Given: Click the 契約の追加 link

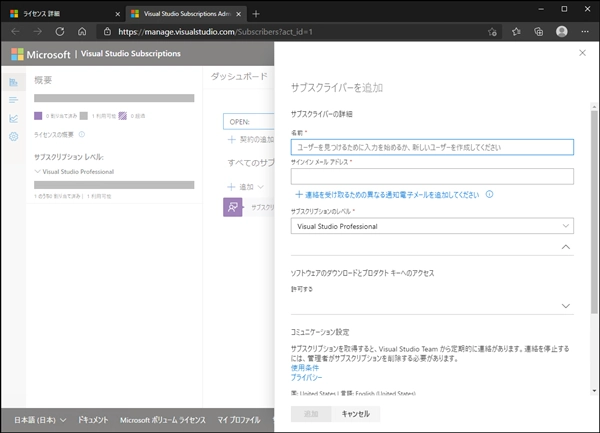Looking at the screenshot, I should [251, 140].
